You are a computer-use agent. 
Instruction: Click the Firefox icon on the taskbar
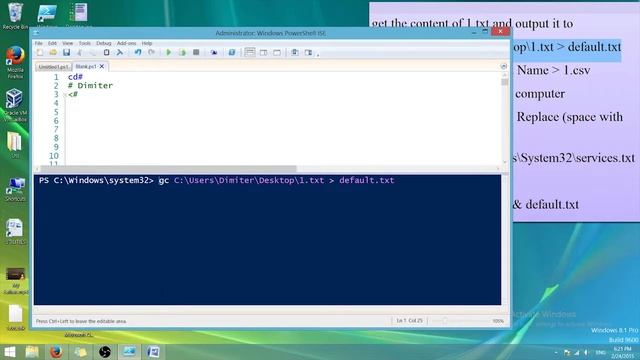coord(56,351)
